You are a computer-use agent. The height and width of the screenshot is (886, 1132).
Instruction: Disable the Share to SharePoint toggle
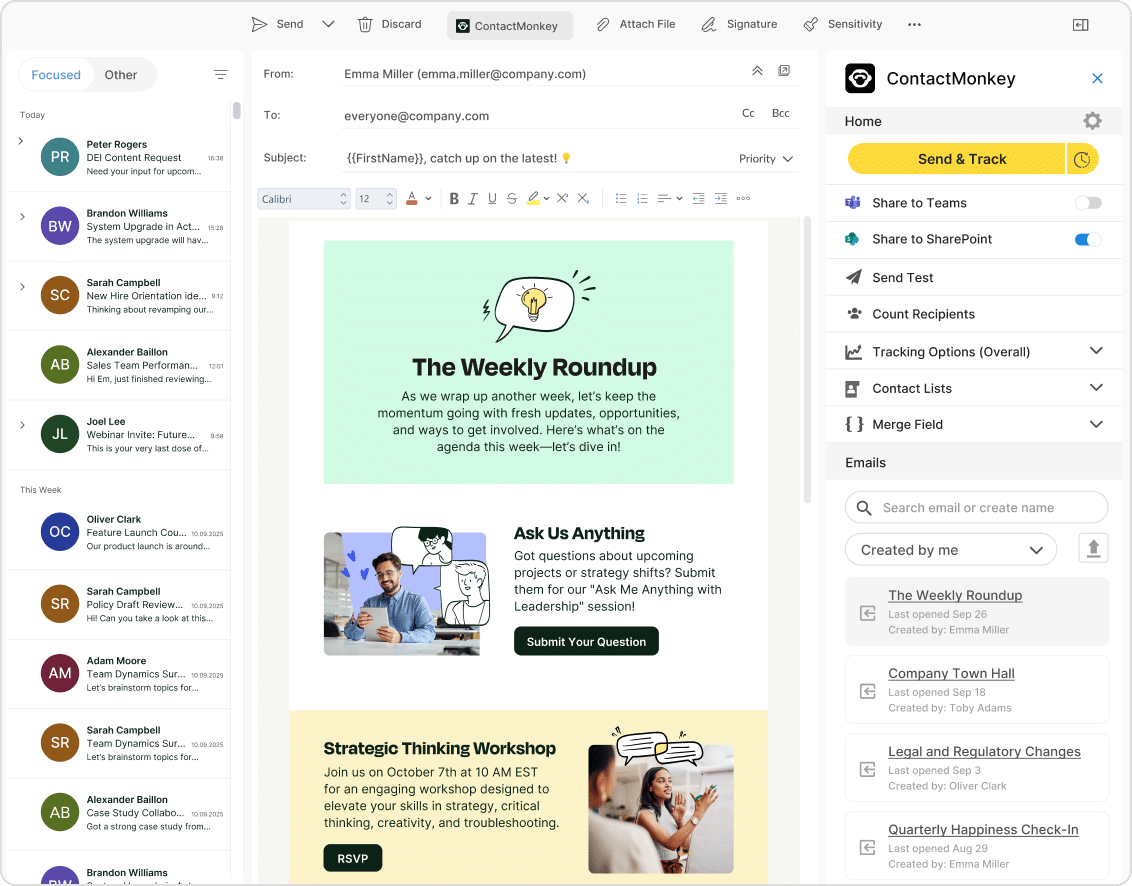1088,239
